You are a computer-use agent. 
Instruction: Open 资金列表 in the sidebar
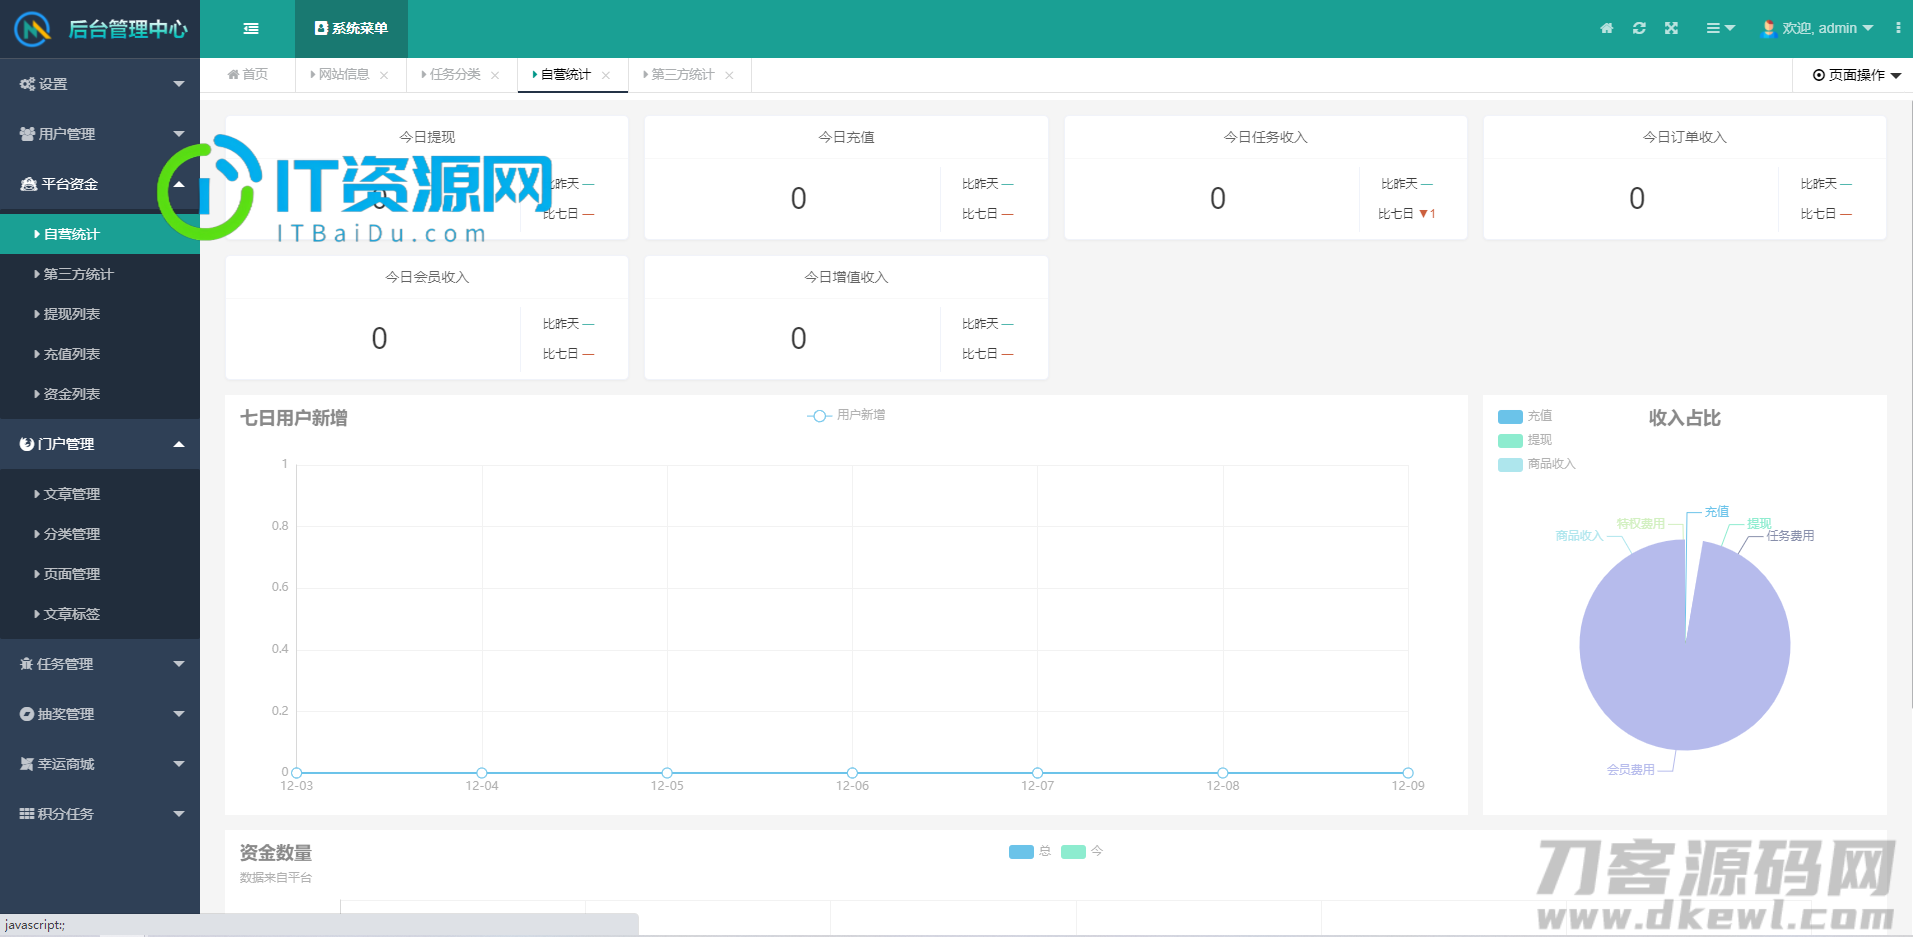[x=100, y=394]
